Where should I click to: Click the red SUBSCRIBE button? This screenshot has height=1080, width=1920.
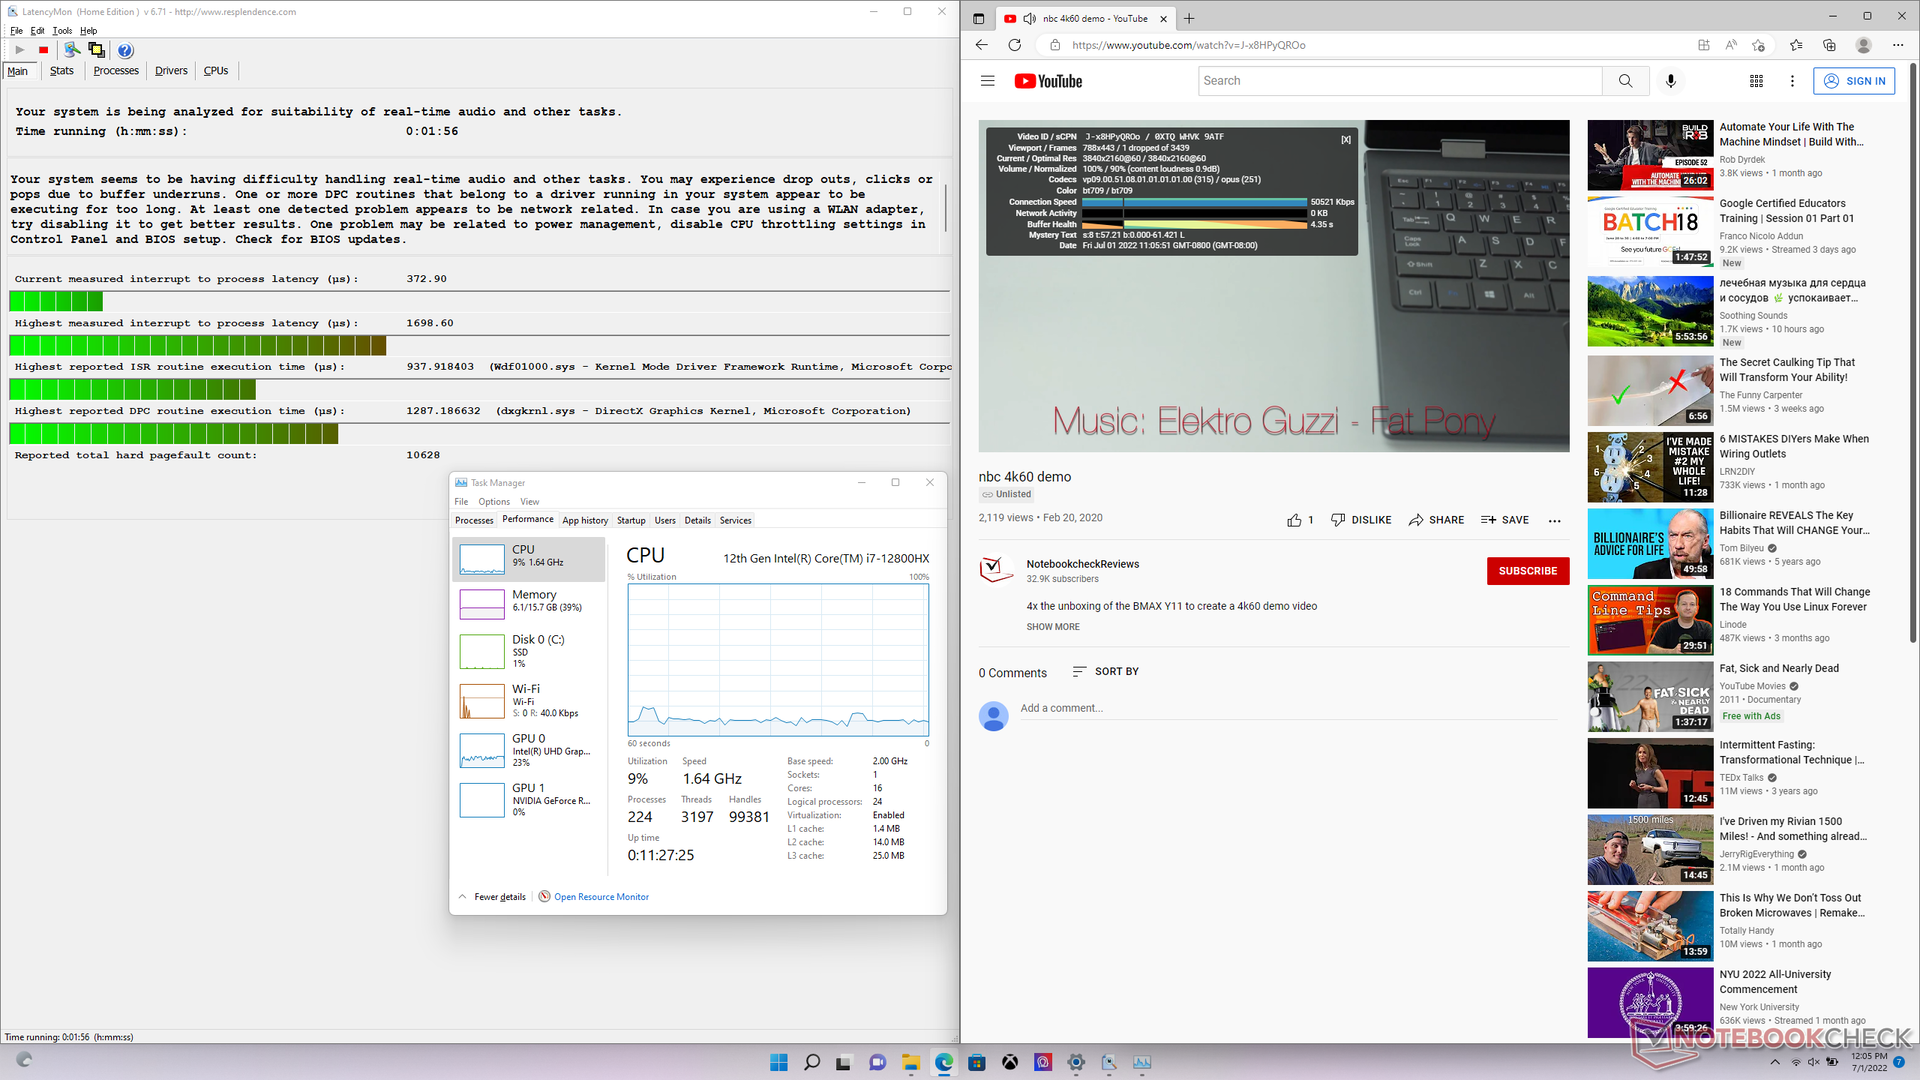click(1527, 571)
